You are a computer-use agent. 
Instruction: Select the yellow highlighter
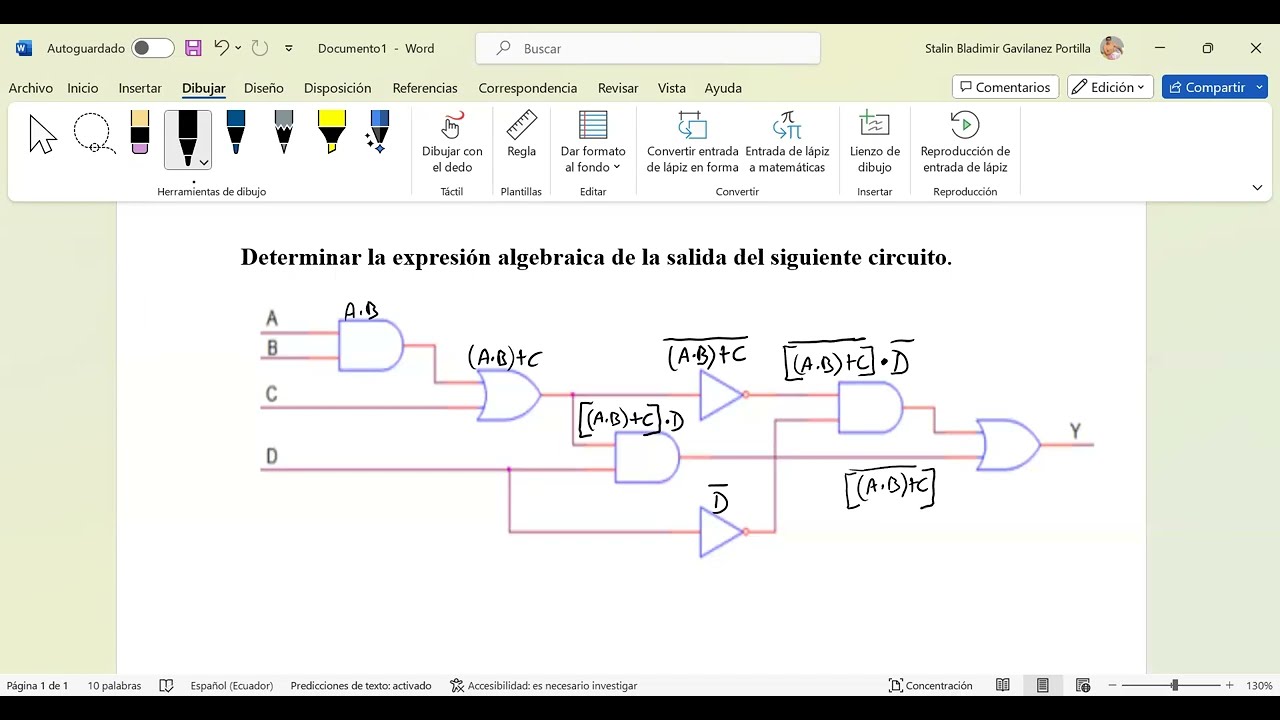click(x=331, y=133)
